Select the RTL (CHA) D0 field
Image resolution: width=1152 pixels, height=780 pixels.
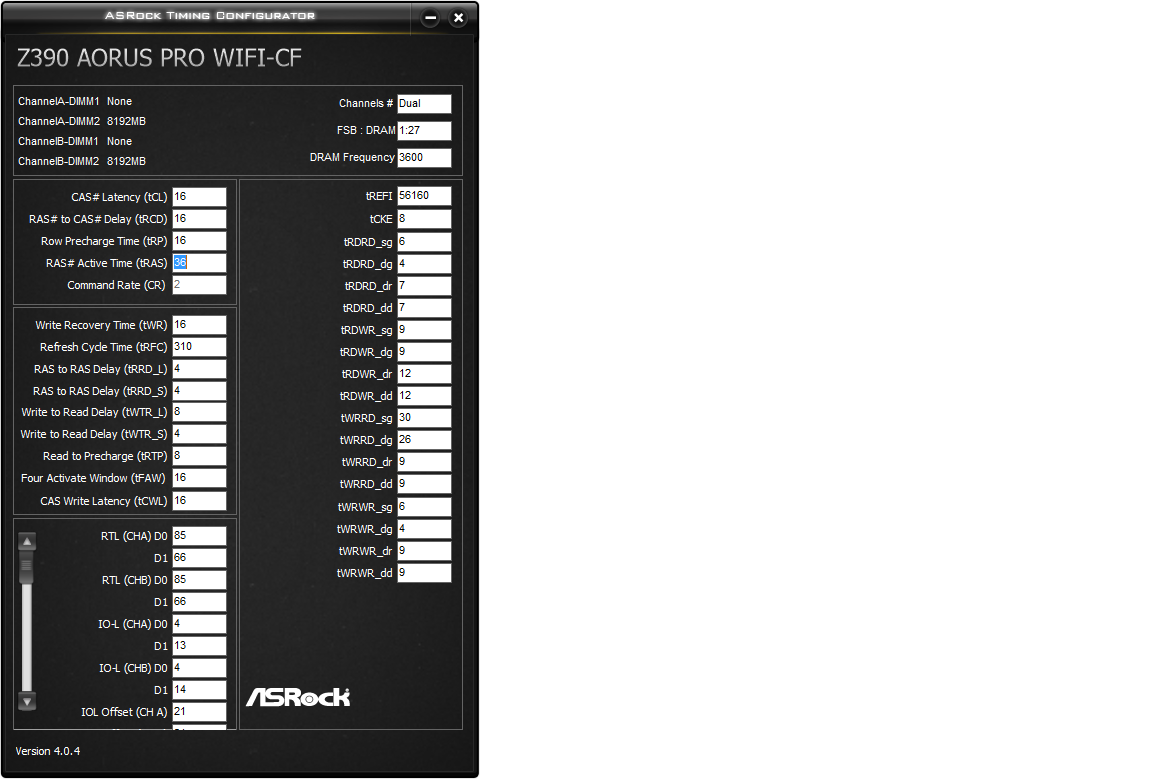pyautogui.click(x=199, y=536)
